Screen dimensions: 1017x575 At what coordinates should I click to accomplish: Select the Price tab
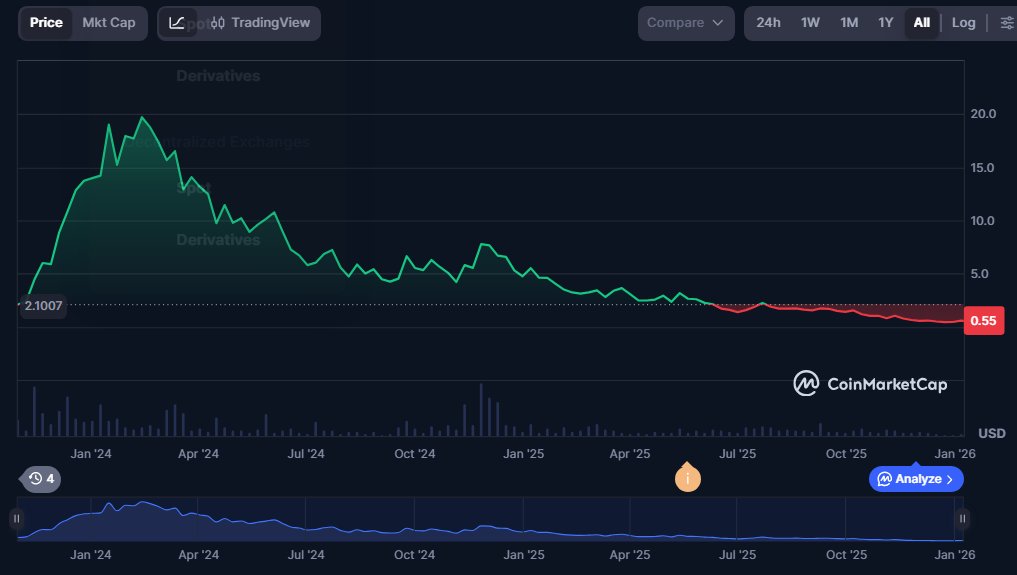(x=46, y=23)
